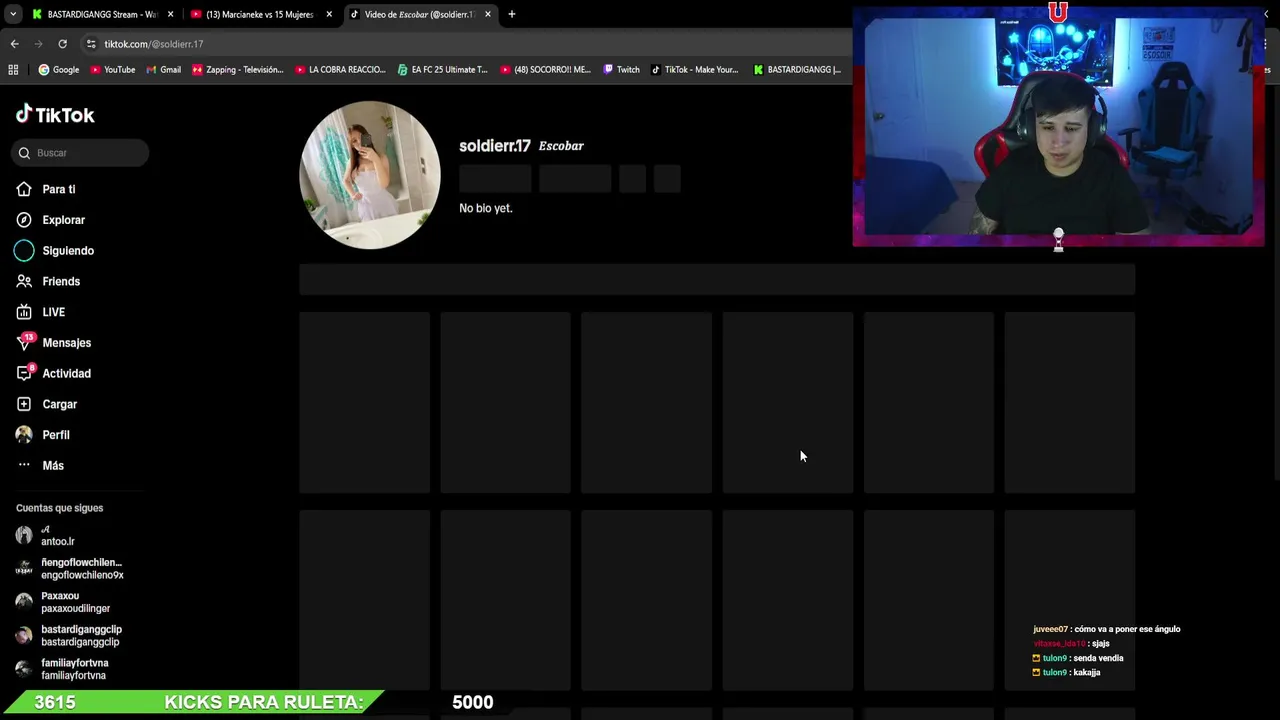1280x720 pixels.
Task: Open the Google bookmark
Action: click(58, 70)
